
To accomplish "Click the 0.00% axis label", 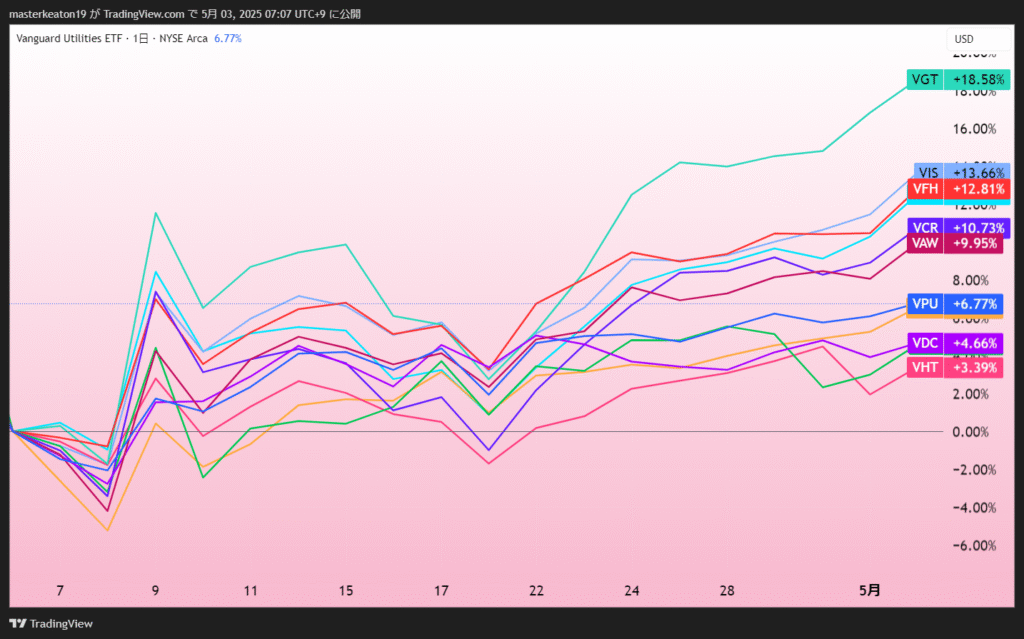I will click(970, 432).
